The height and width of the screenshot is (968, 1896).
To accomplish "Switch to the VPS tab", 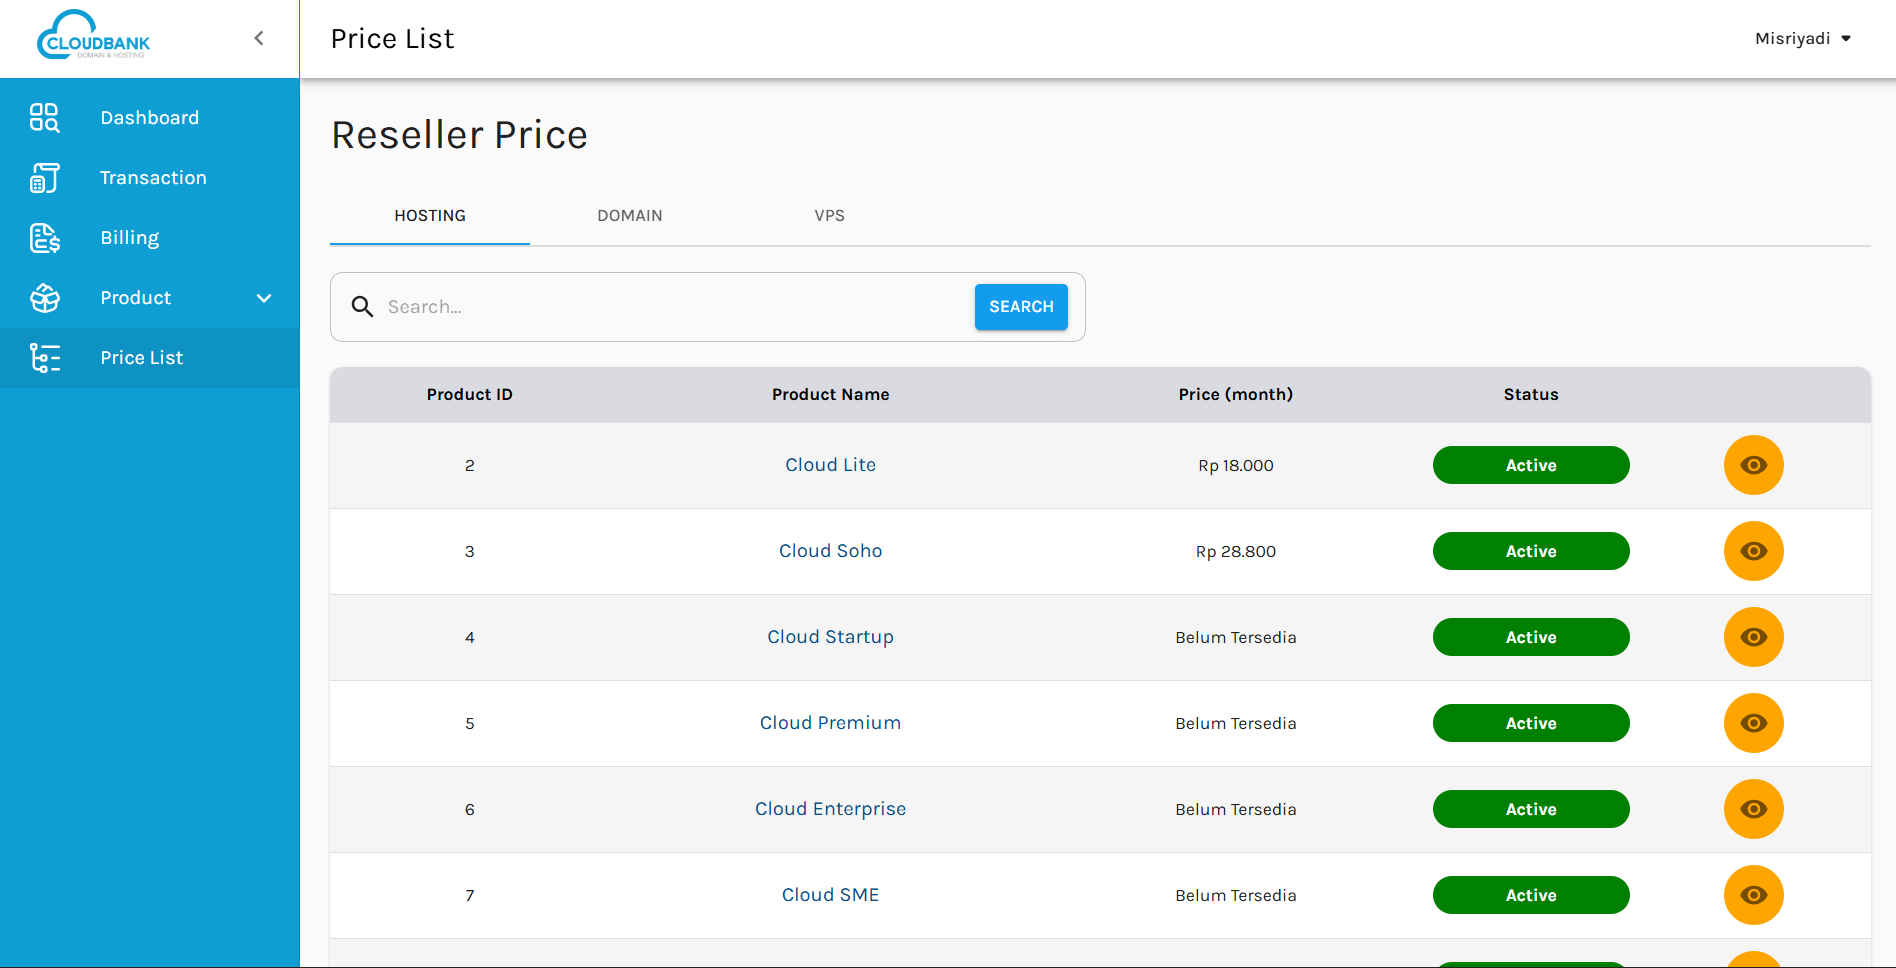I will pyautogui.click(x=829, y=216).
